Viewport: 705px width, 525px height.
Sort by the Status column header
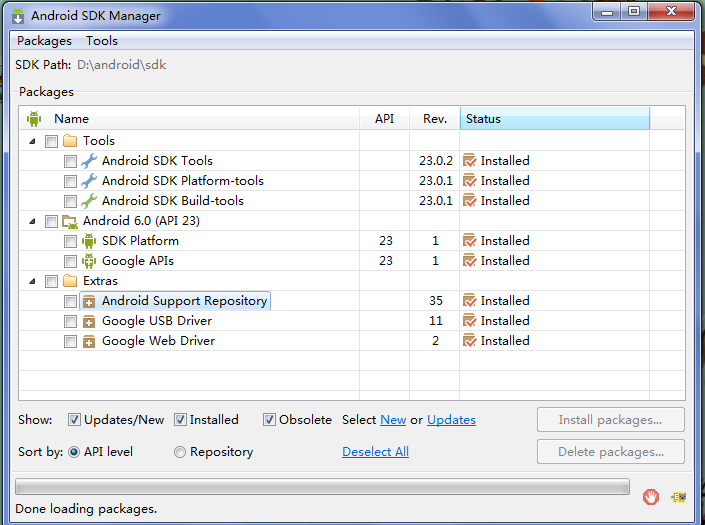pyautogui.click(x=555, y=119)
